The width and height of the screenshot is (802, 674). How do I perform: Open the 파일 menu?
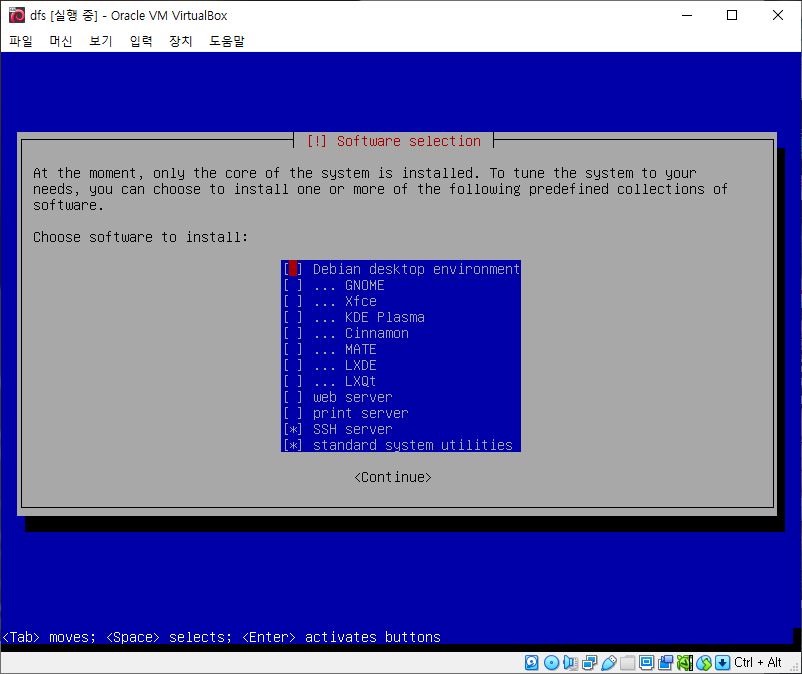pos(21,41)
